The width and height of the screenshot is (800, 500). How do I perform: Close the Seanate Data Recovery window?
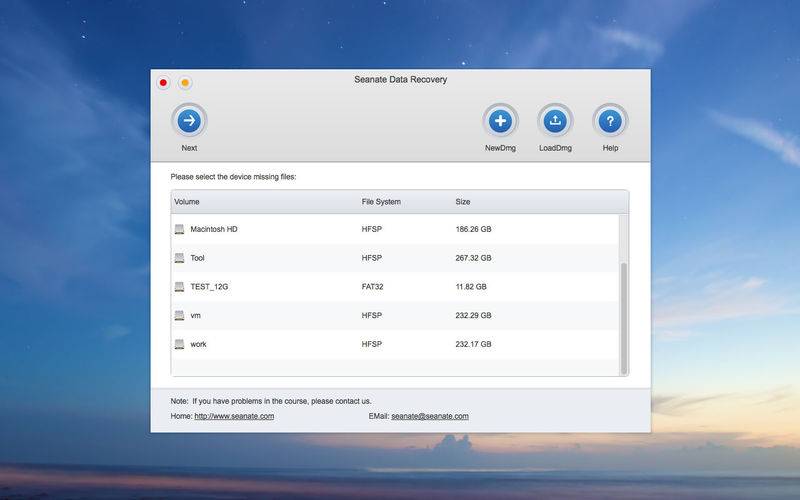click(163, 83)
